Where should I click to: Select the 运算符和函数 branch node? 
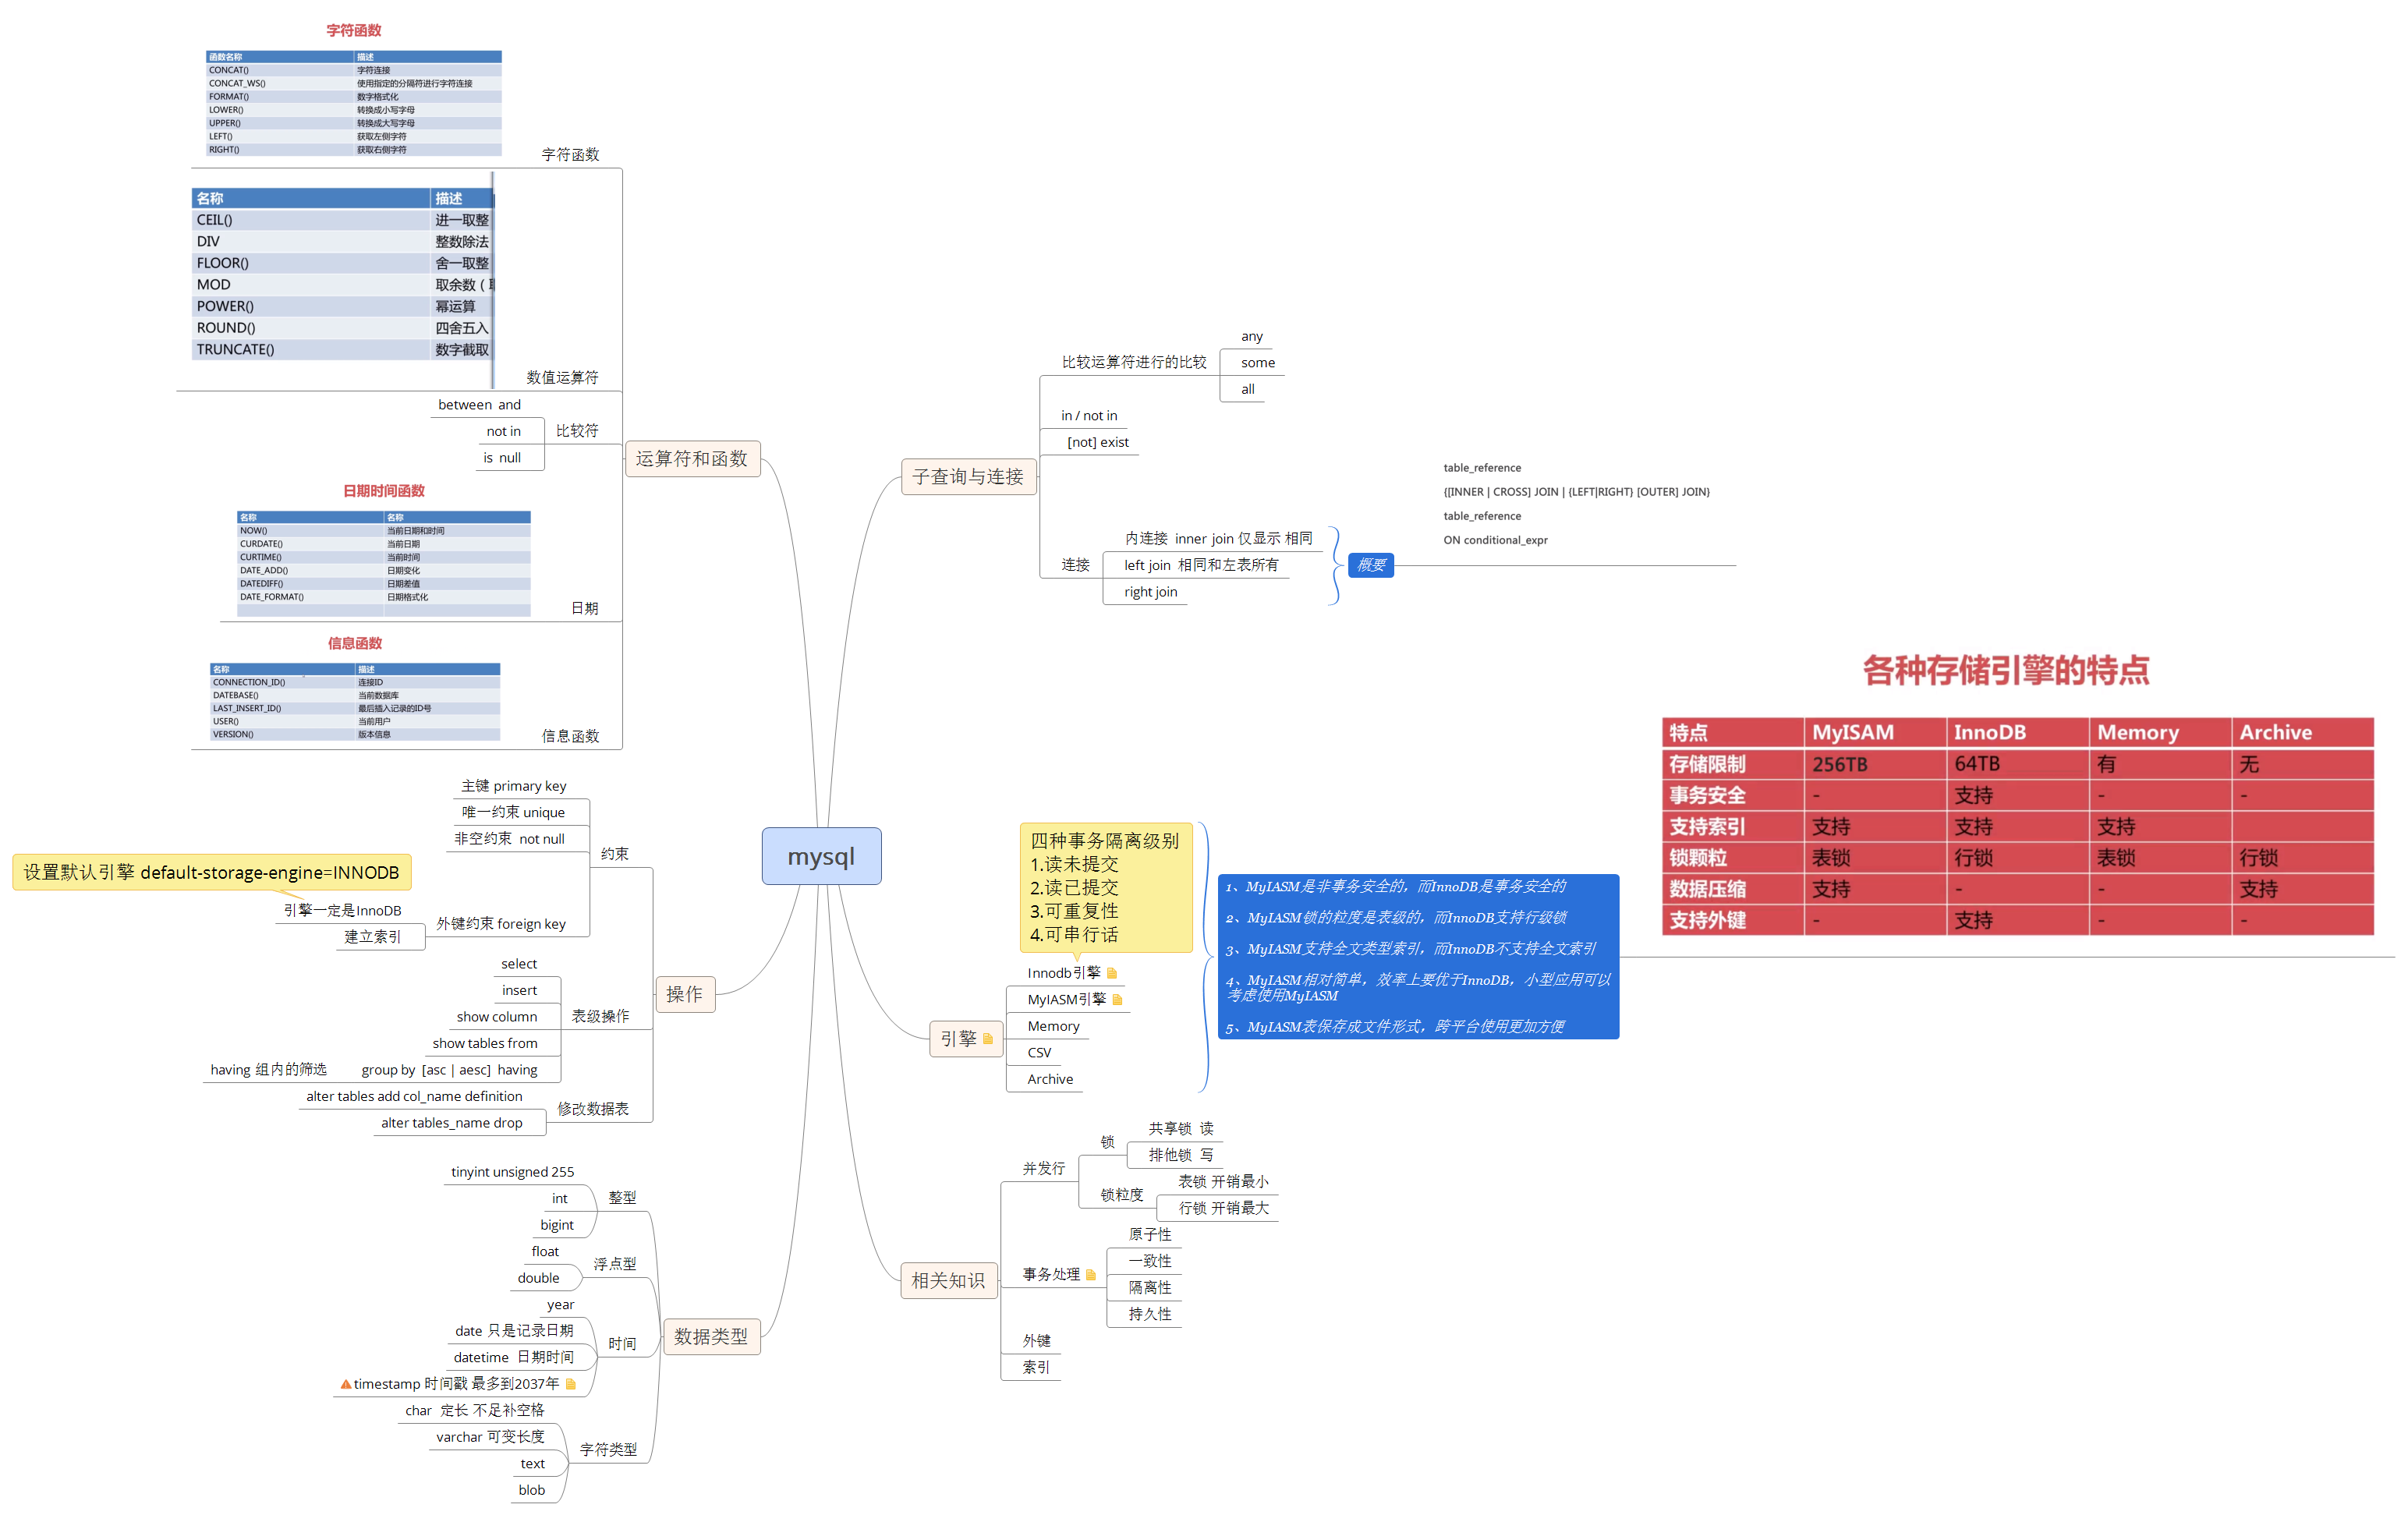[692, 459]
